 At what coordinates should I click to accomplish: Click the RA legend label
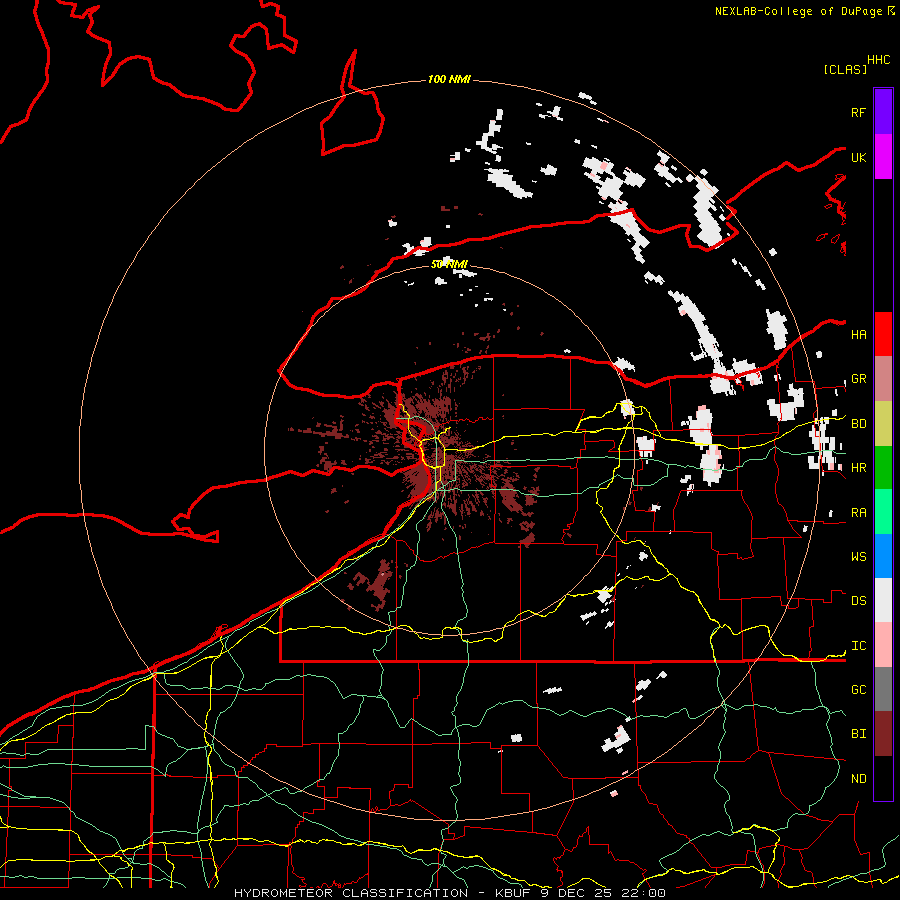(x=858, y=513)
